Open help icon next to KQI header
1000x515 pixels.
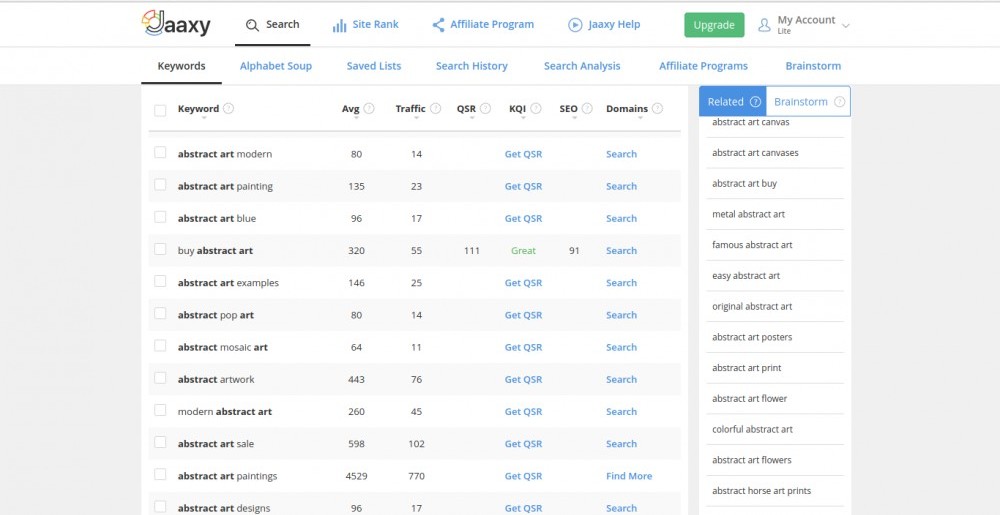pyautogui.click(x=536, y=108)
